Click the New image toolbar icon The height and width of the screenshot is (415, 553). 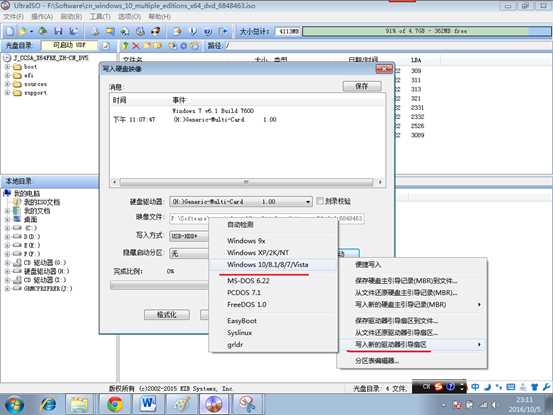10,31
